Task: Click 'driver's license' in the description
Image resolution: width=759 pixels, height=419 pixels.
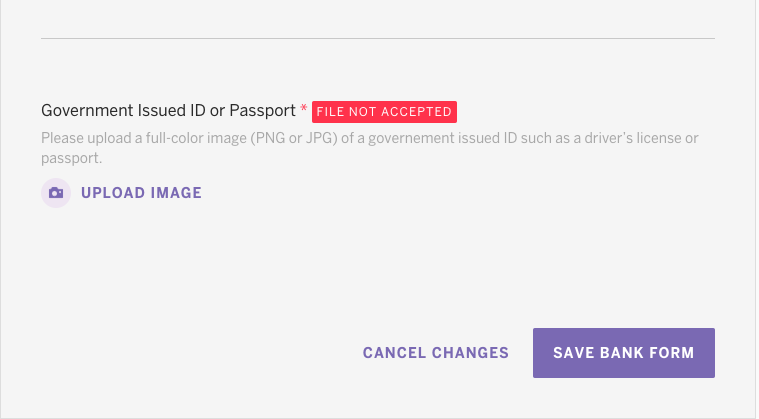Action: click(x=632, y=138)
